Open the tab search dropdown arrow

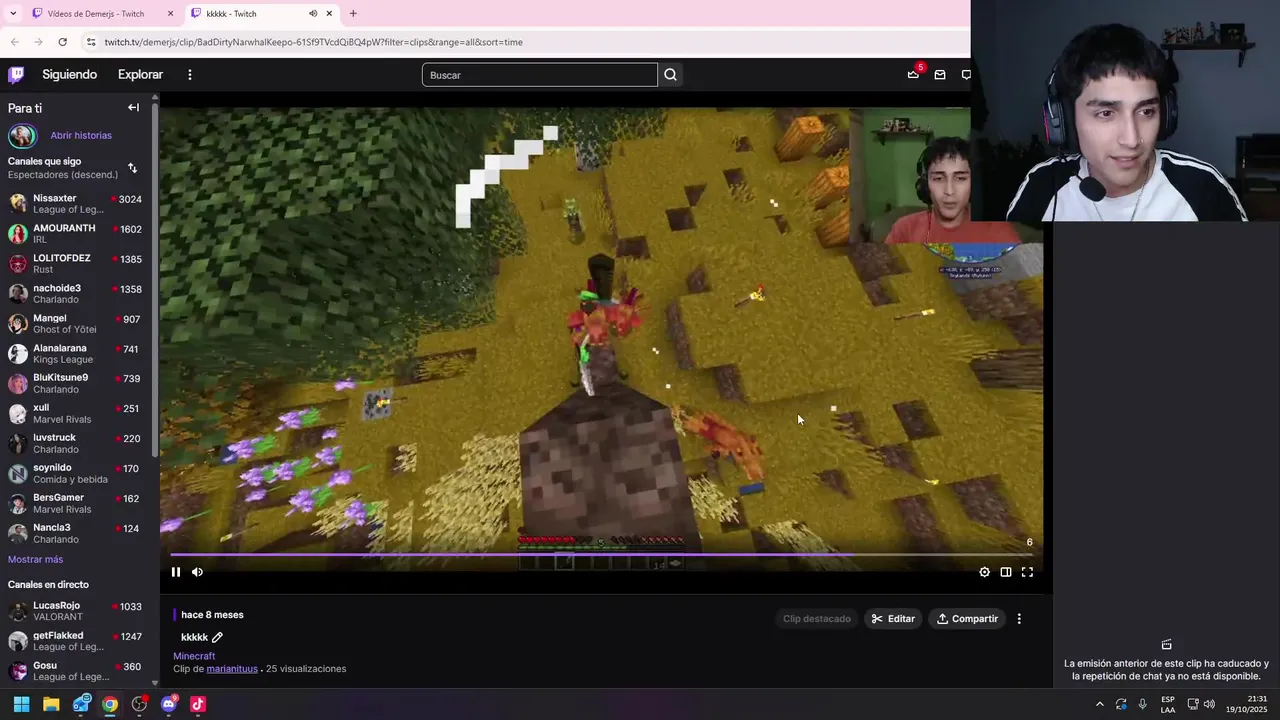coord(13,14)
